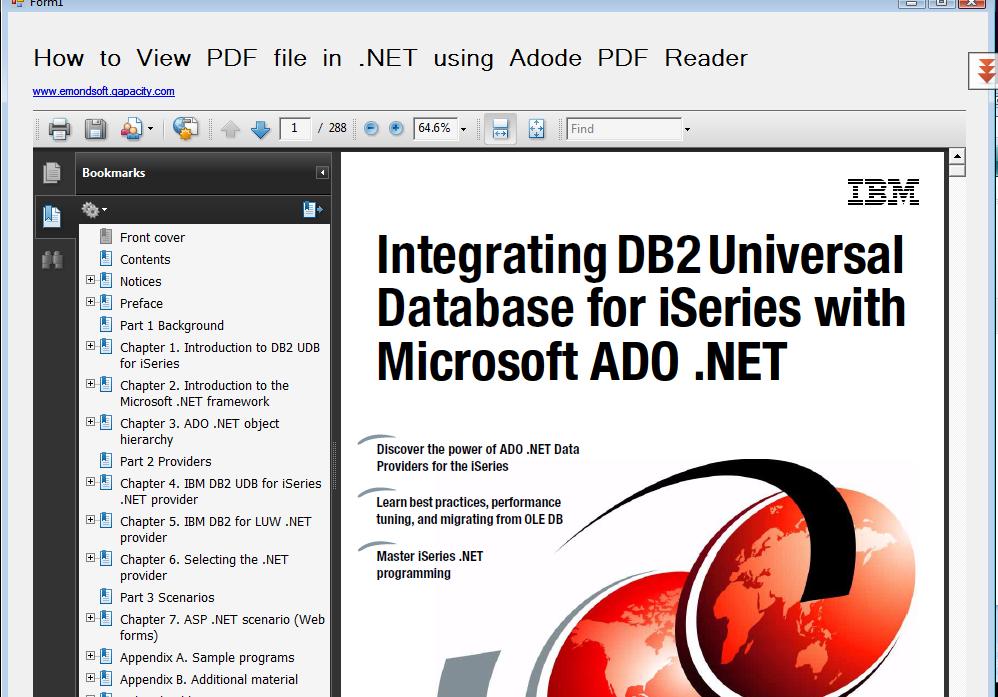Click the Front cover bookmark icon
The height and width of the screenshot is (697, 998).
point(106,236)
